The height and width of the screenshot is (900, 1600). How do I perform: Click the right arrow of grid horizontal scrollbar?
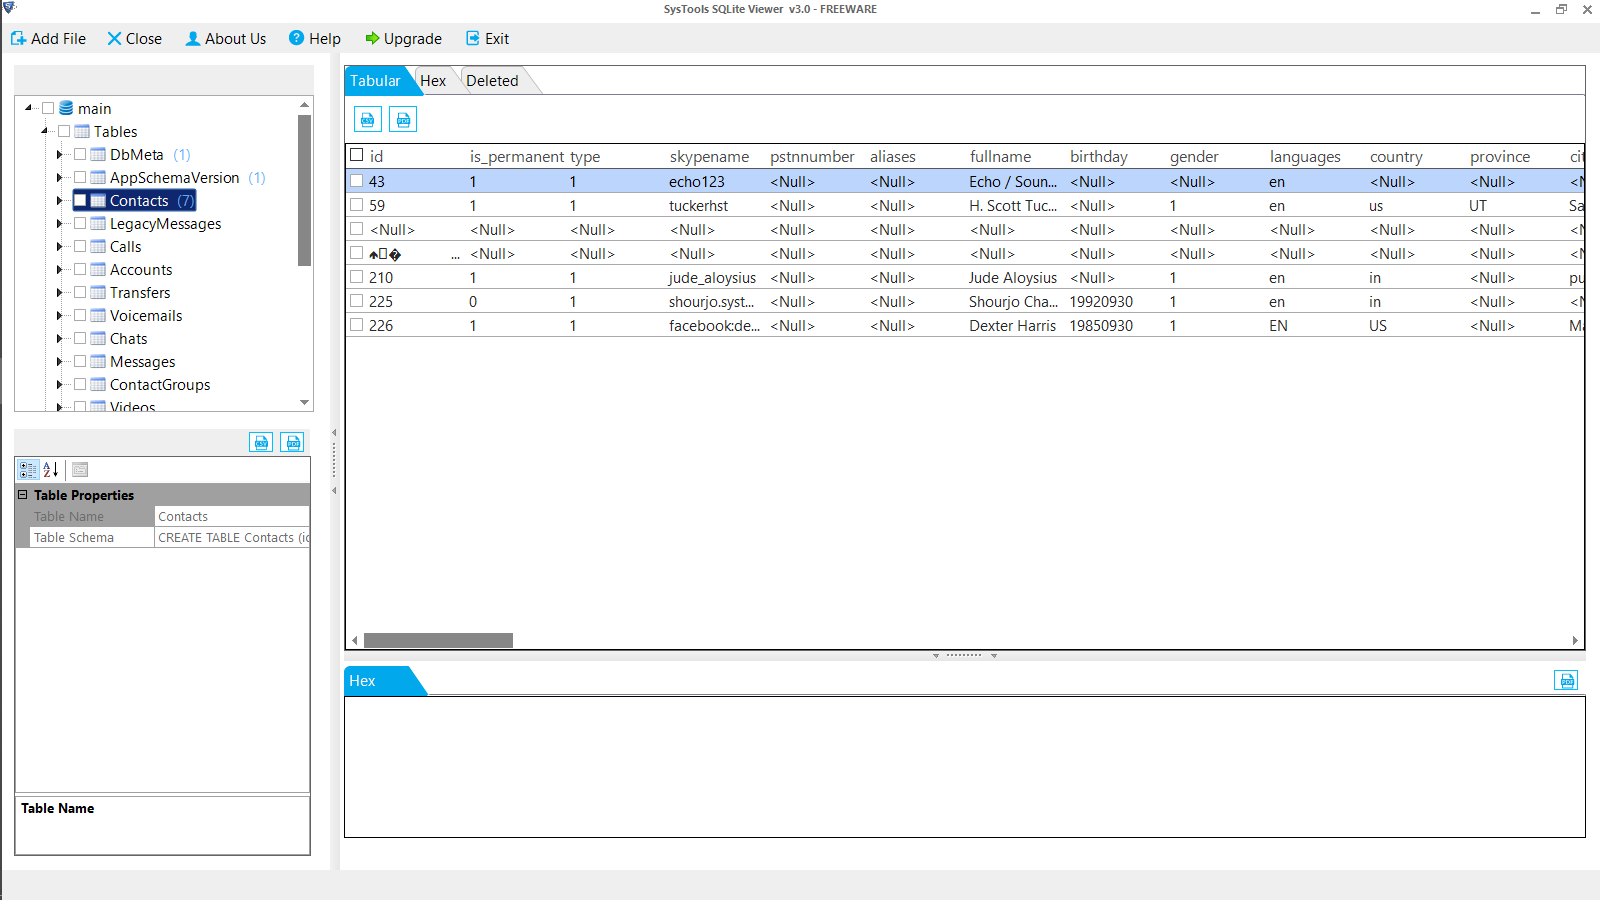point(1575,640)
